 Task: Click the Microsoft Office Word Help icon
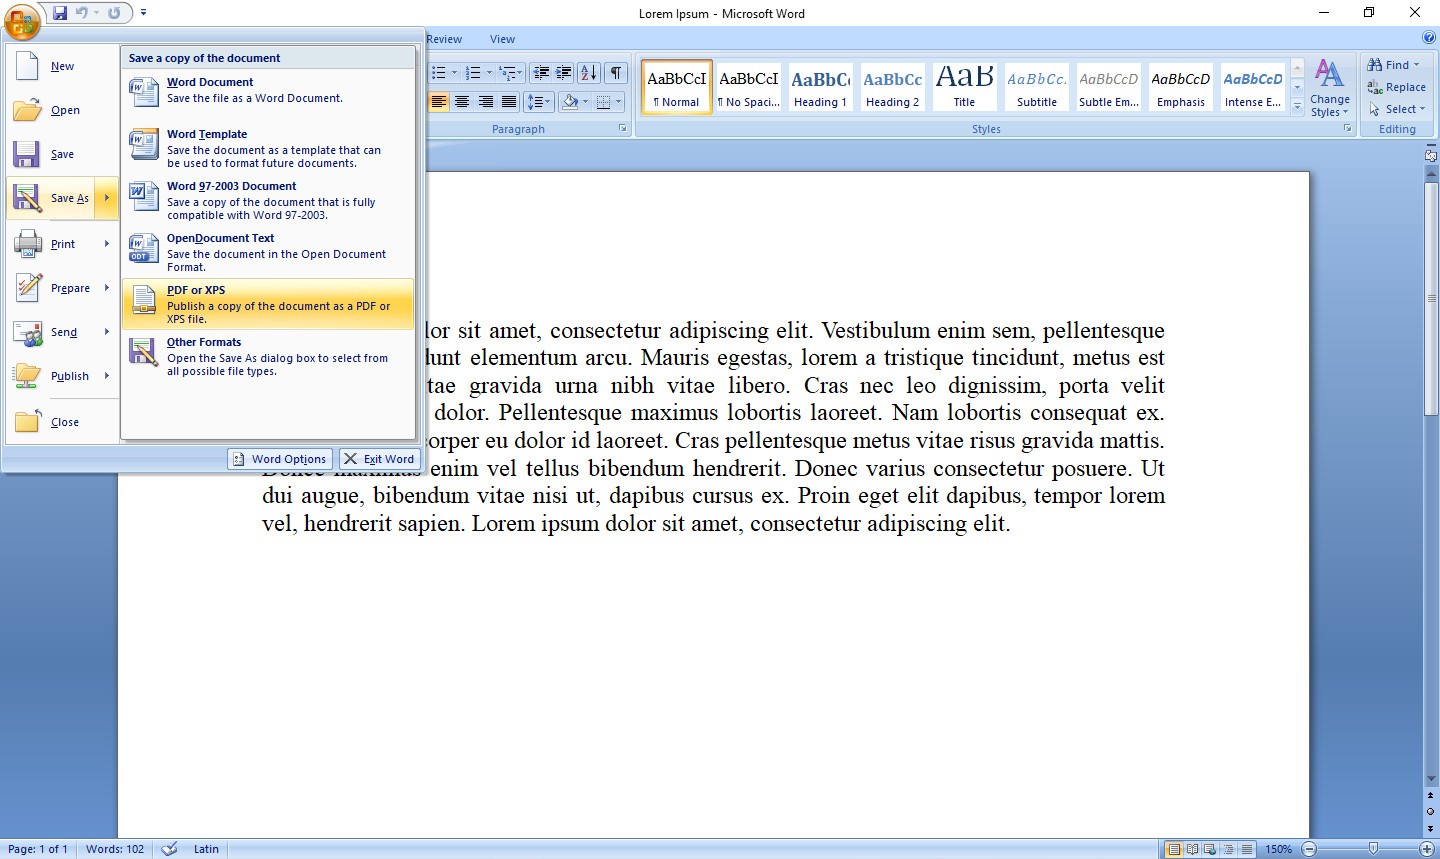pyautogui.click(x=1429, y=38)
